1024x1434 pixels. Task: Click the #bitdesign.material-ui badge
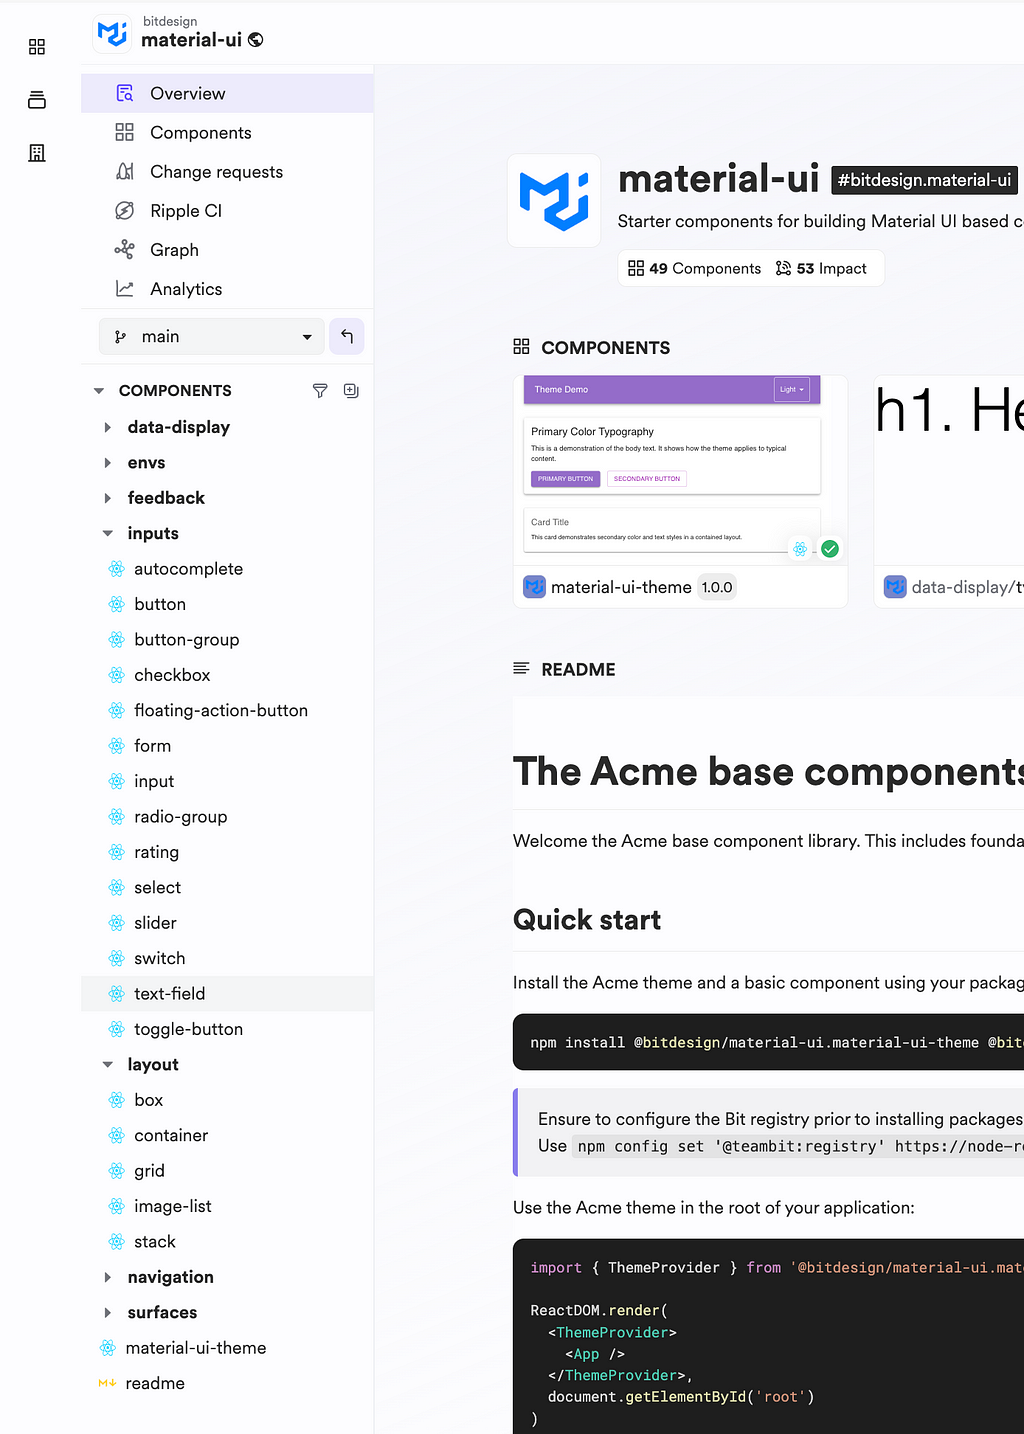[x=924, y=180]
